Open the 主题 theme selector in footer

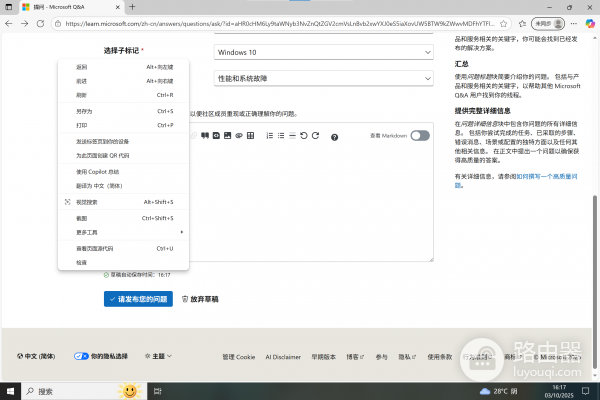pyautogui.click(x=158, y=356)
